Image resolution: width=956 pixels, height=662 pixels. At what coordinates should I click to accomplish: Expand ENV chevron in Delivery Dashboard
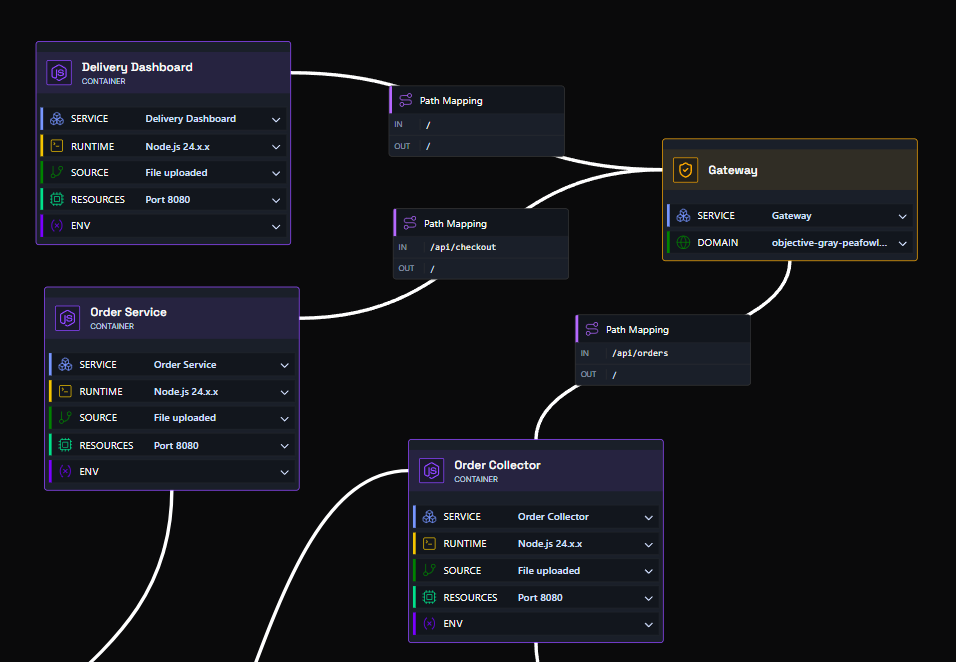(276, 227)
